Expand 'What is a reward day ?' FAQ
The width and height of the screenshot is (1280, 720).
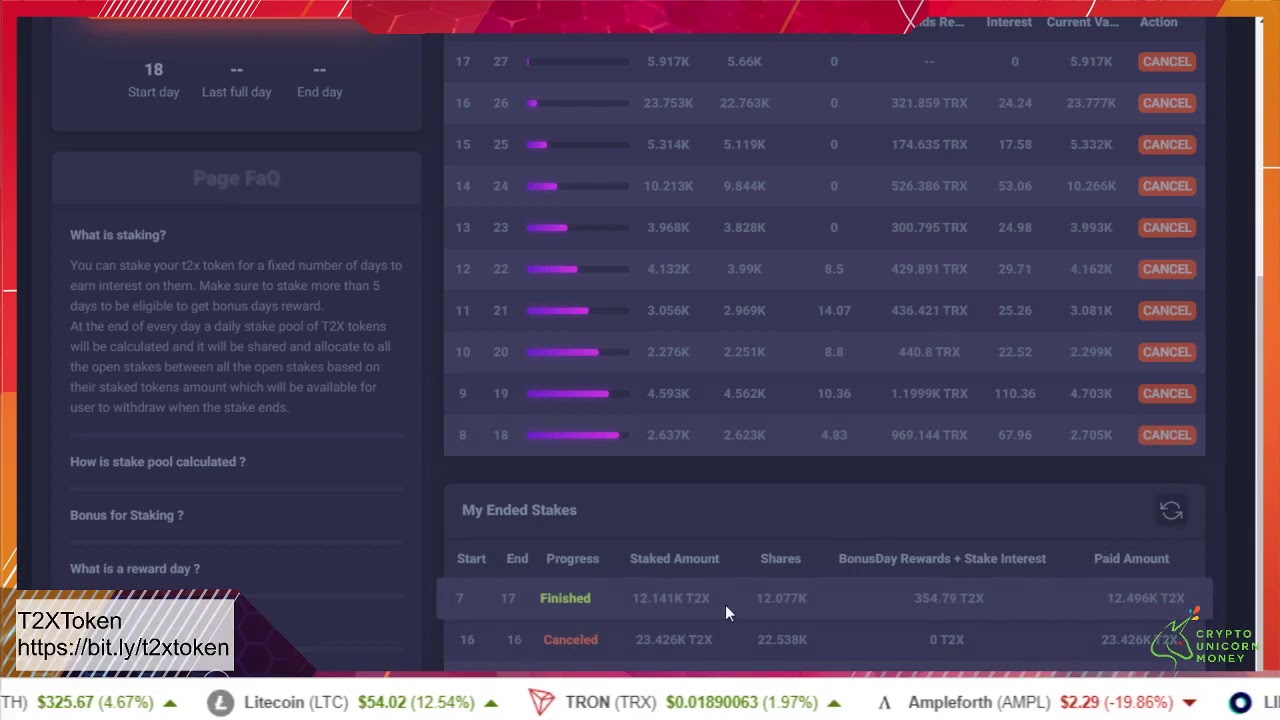pos(135,569)
